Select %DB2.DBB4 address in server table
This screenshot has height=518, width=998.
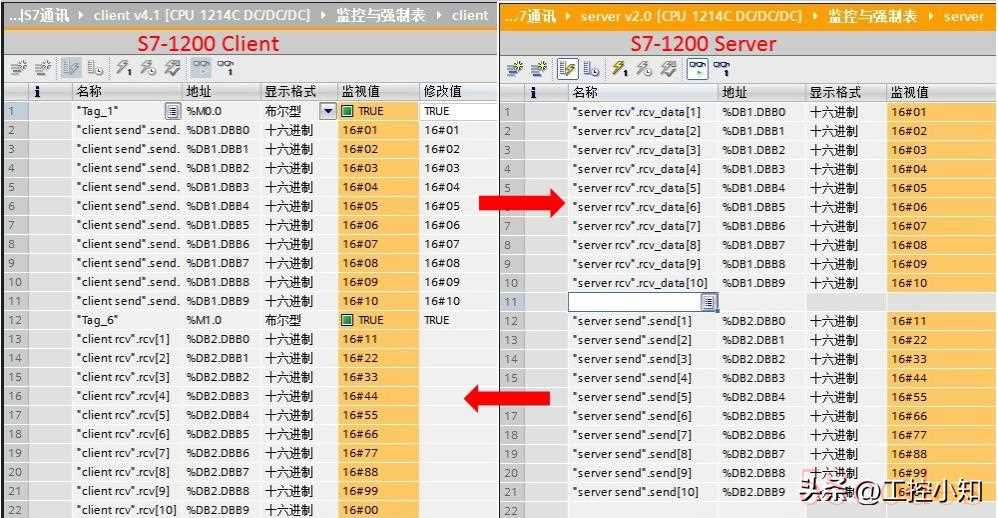point(763,396)
